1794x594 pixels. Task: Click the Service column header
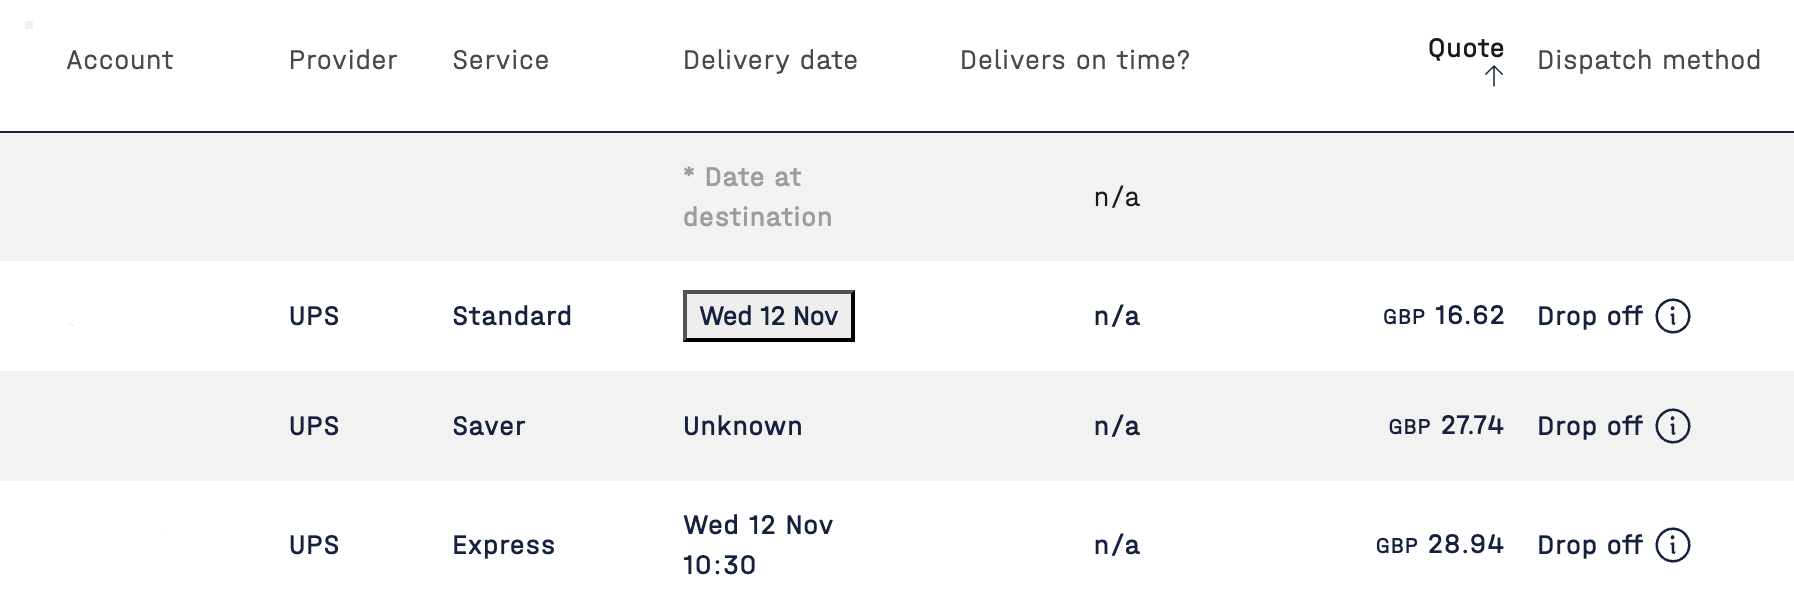(x=500, y=60)
